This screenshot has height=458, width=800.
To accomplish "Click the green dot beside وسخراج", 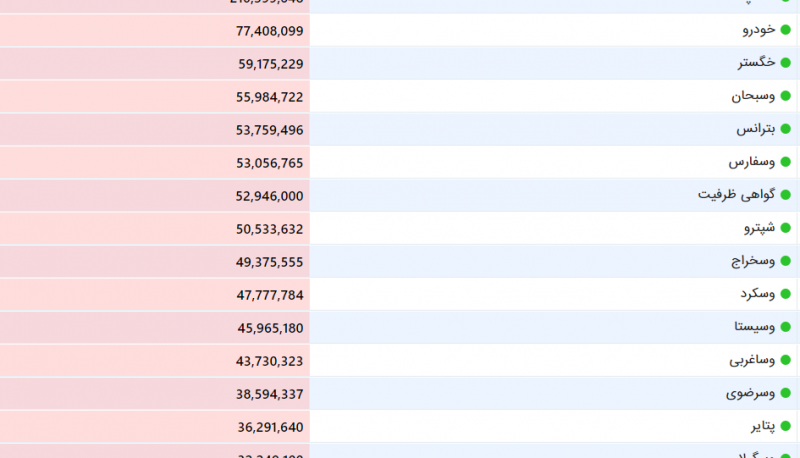I will (786, 261).
